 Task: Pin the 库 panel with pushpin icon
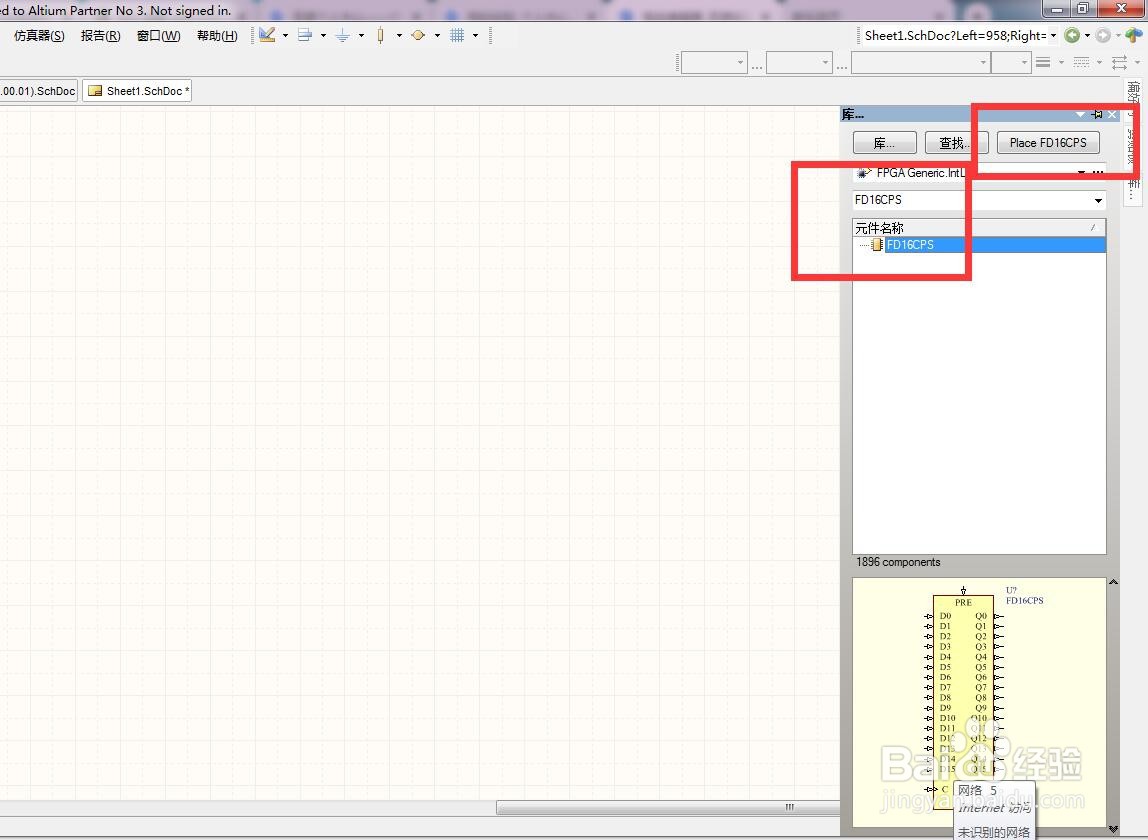pos(1097,114)
